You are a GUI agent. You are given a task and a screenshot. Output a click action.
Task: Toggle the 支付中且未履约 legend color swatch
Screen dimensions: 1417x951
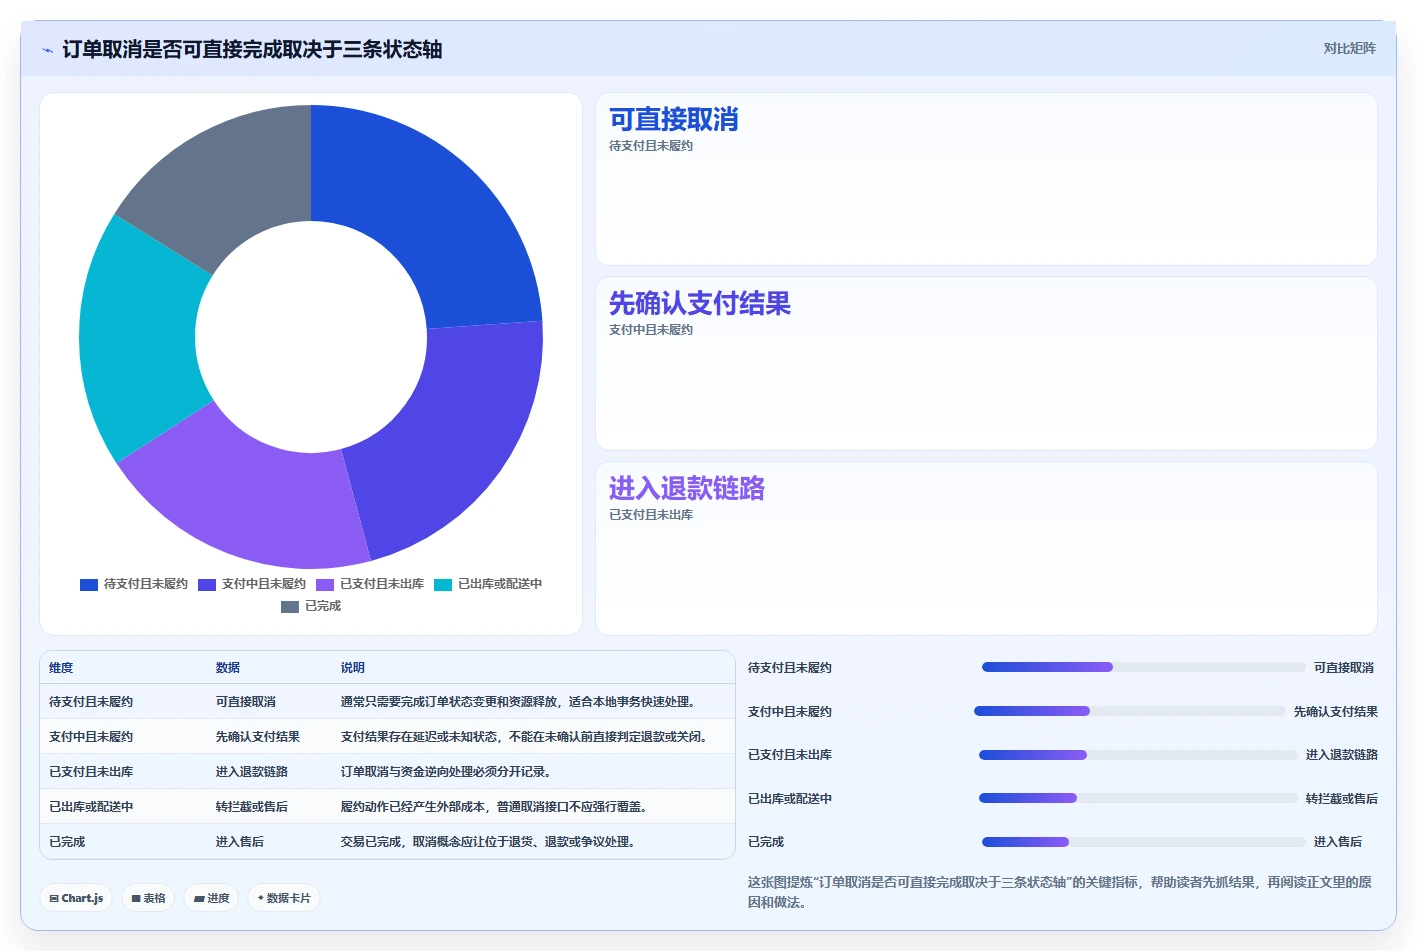207,584
